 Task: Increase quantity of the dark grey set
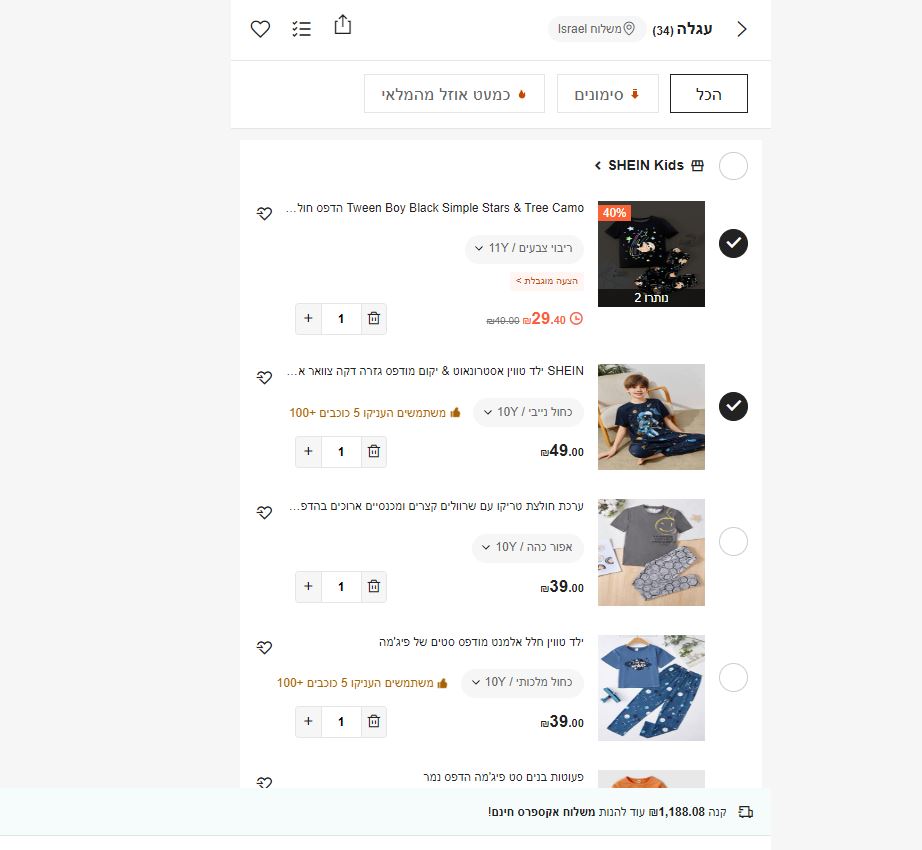pos(308,587)
